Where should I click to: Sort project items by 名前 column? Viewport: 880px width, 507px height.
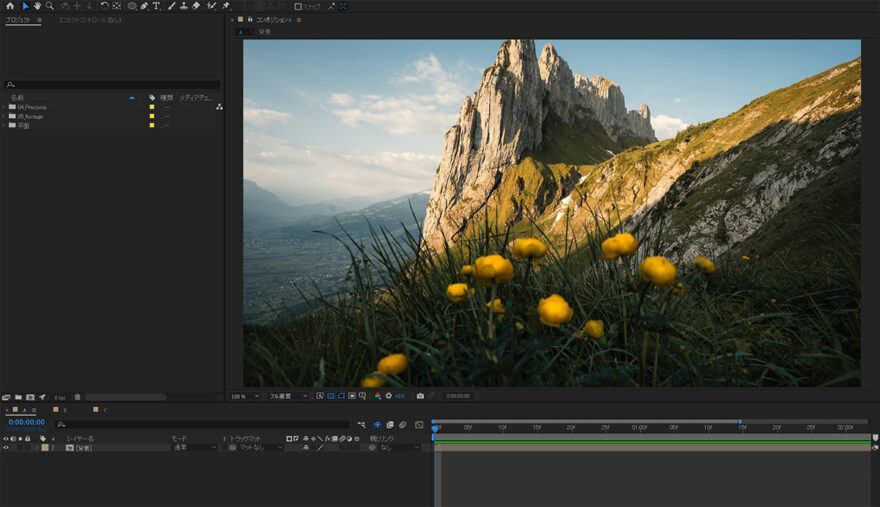(17, 98)
